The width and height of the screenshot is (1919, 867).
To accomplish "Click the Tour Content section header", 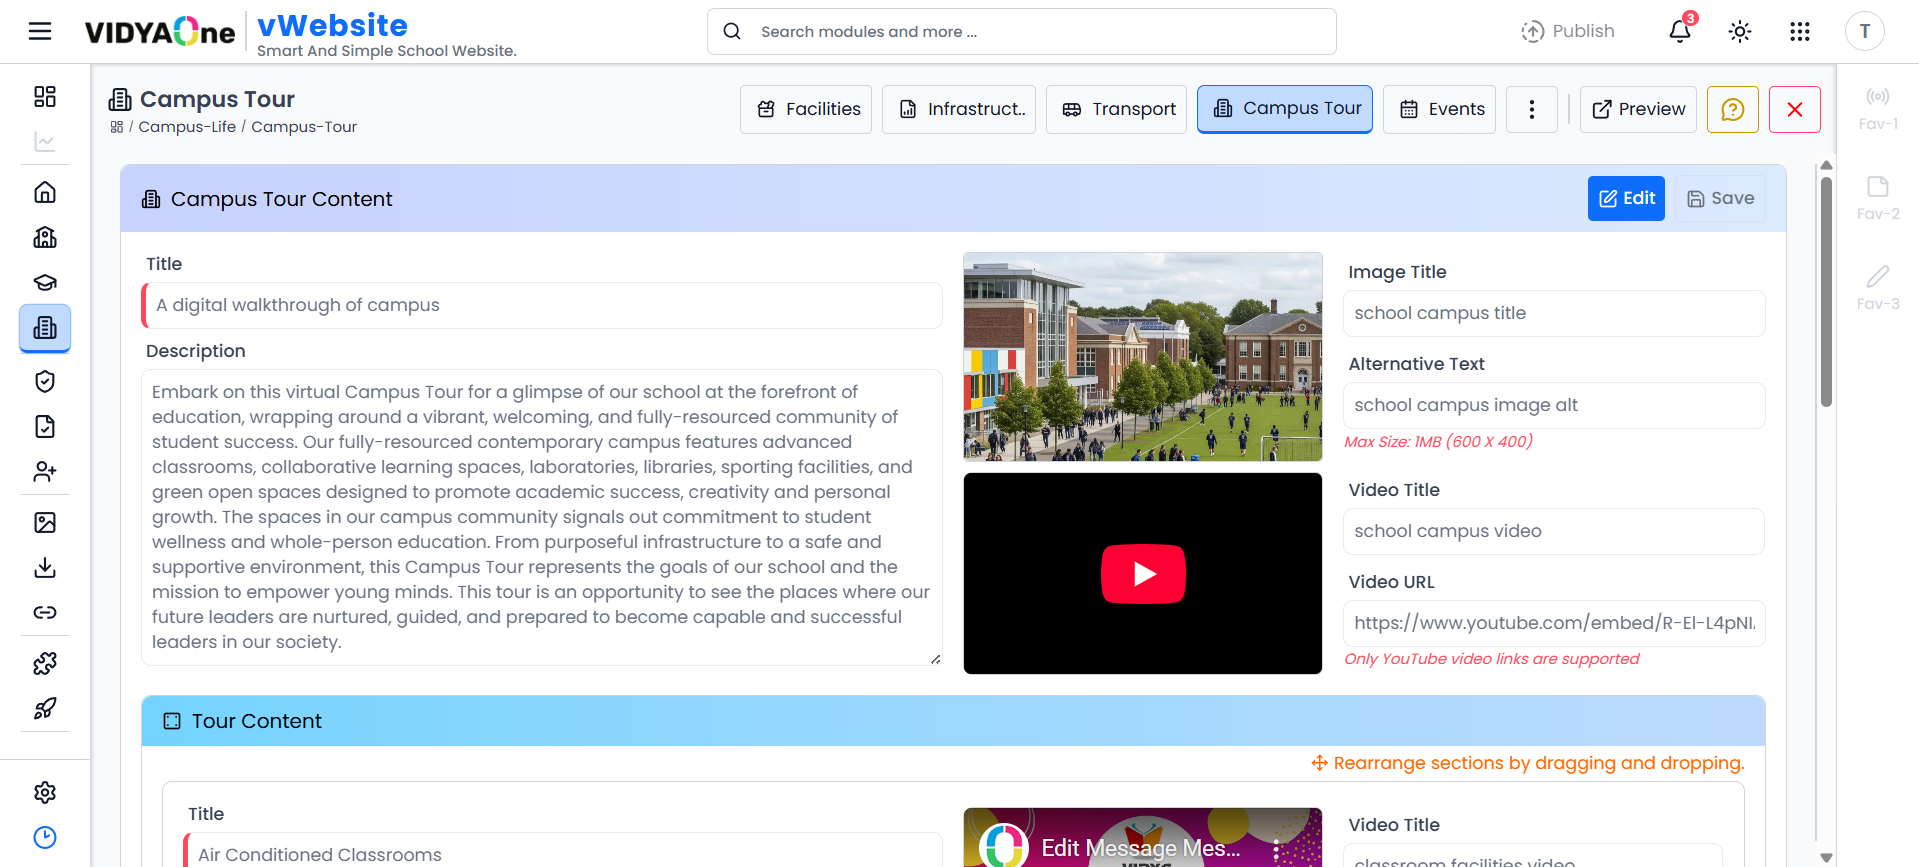I will (x=953, y=721).
